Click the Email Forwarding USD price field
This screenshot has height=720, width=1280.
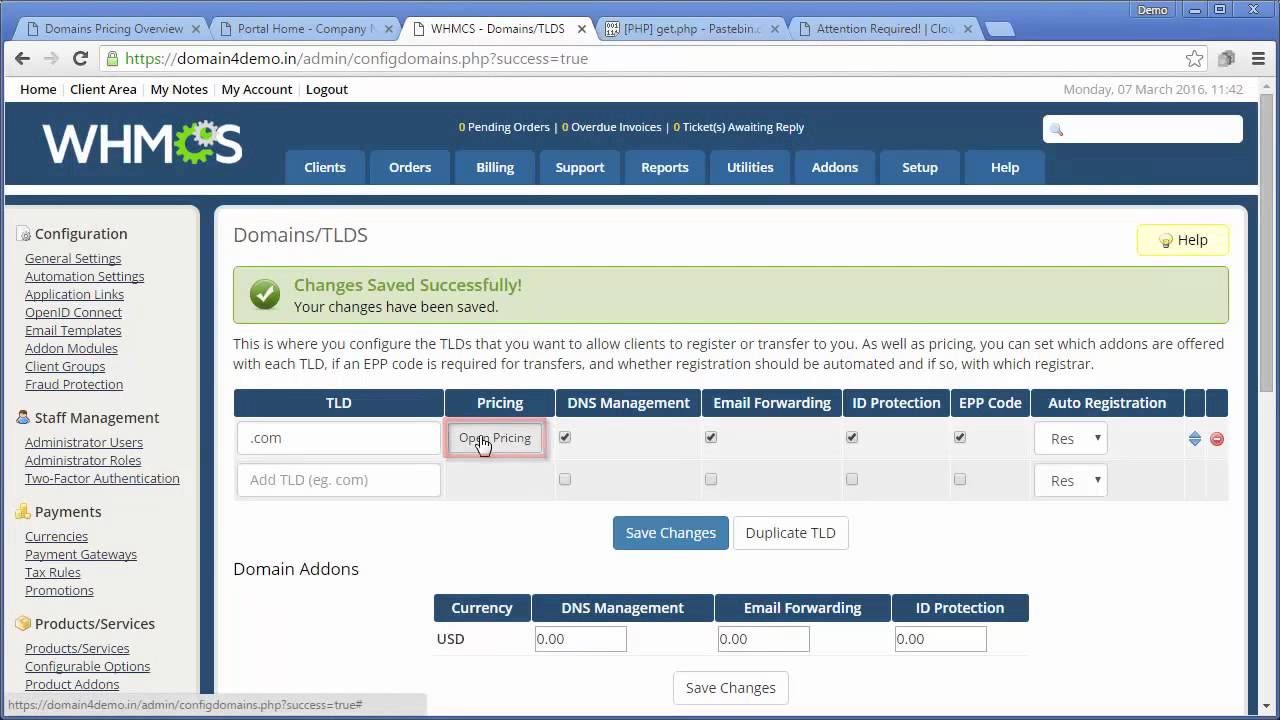(x=764, y=639)
